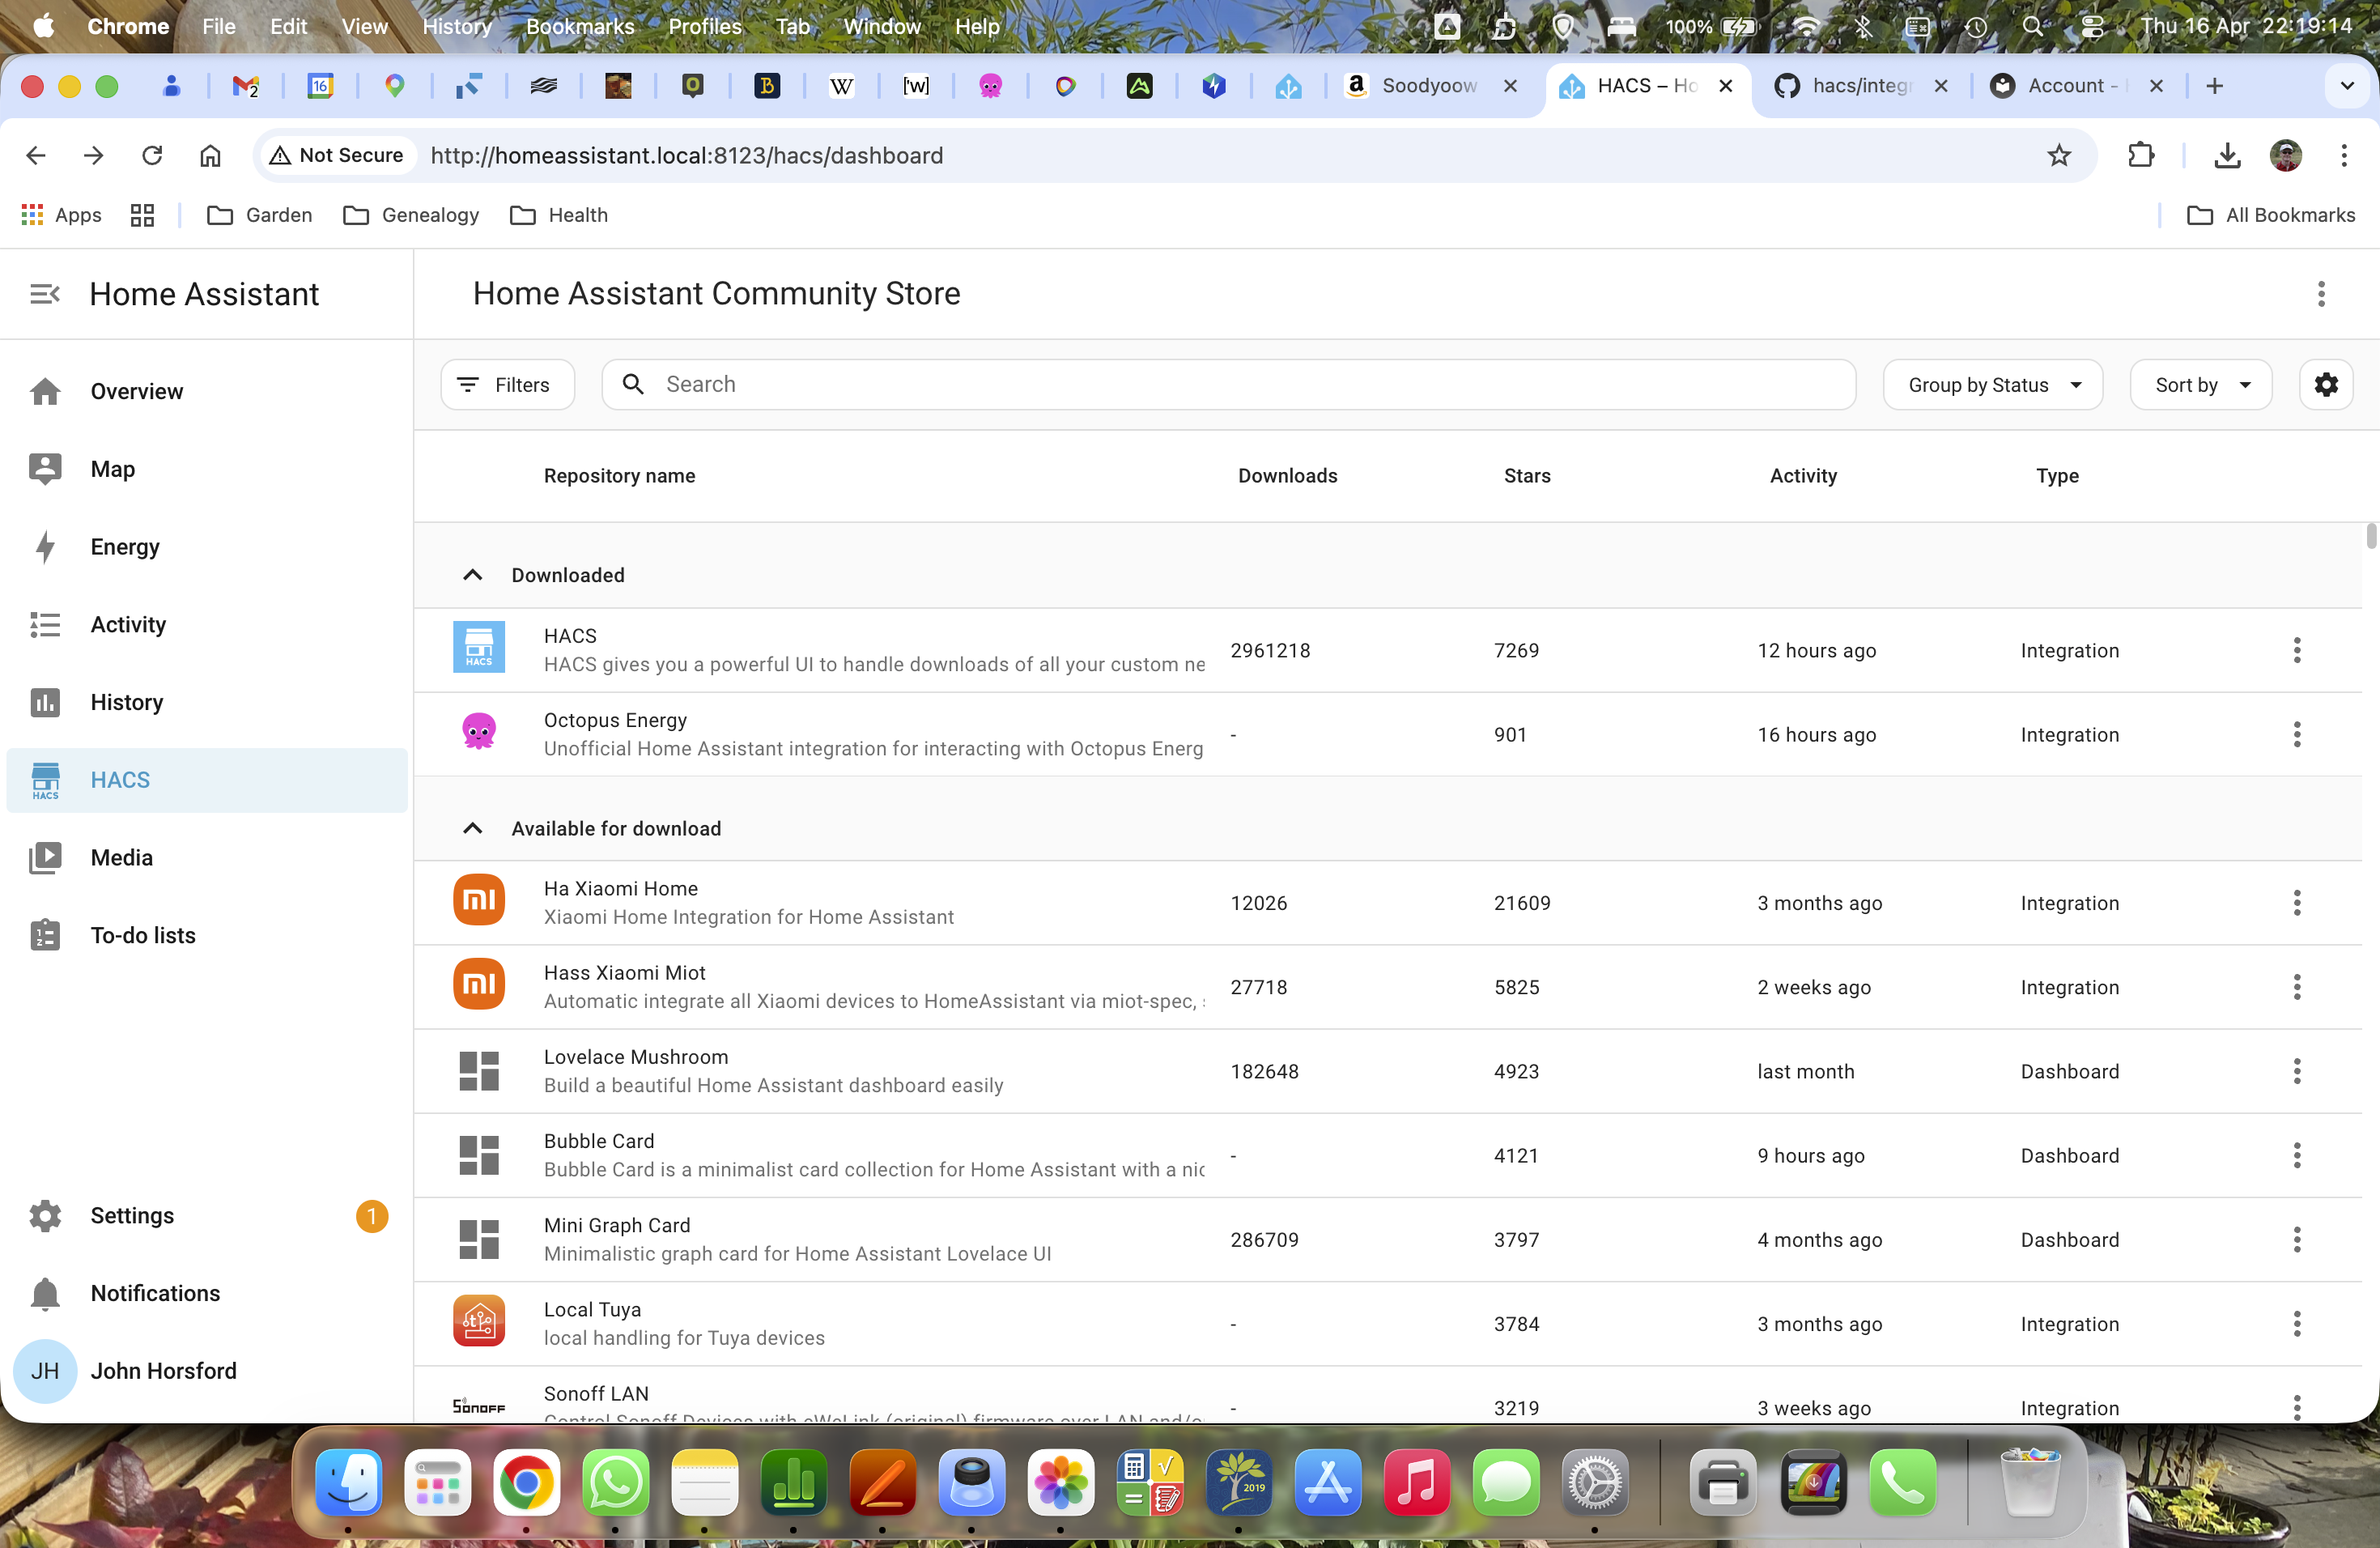Open the Energy panel in sidebar
The image size is (2380, 1548).
pos(124,547)
